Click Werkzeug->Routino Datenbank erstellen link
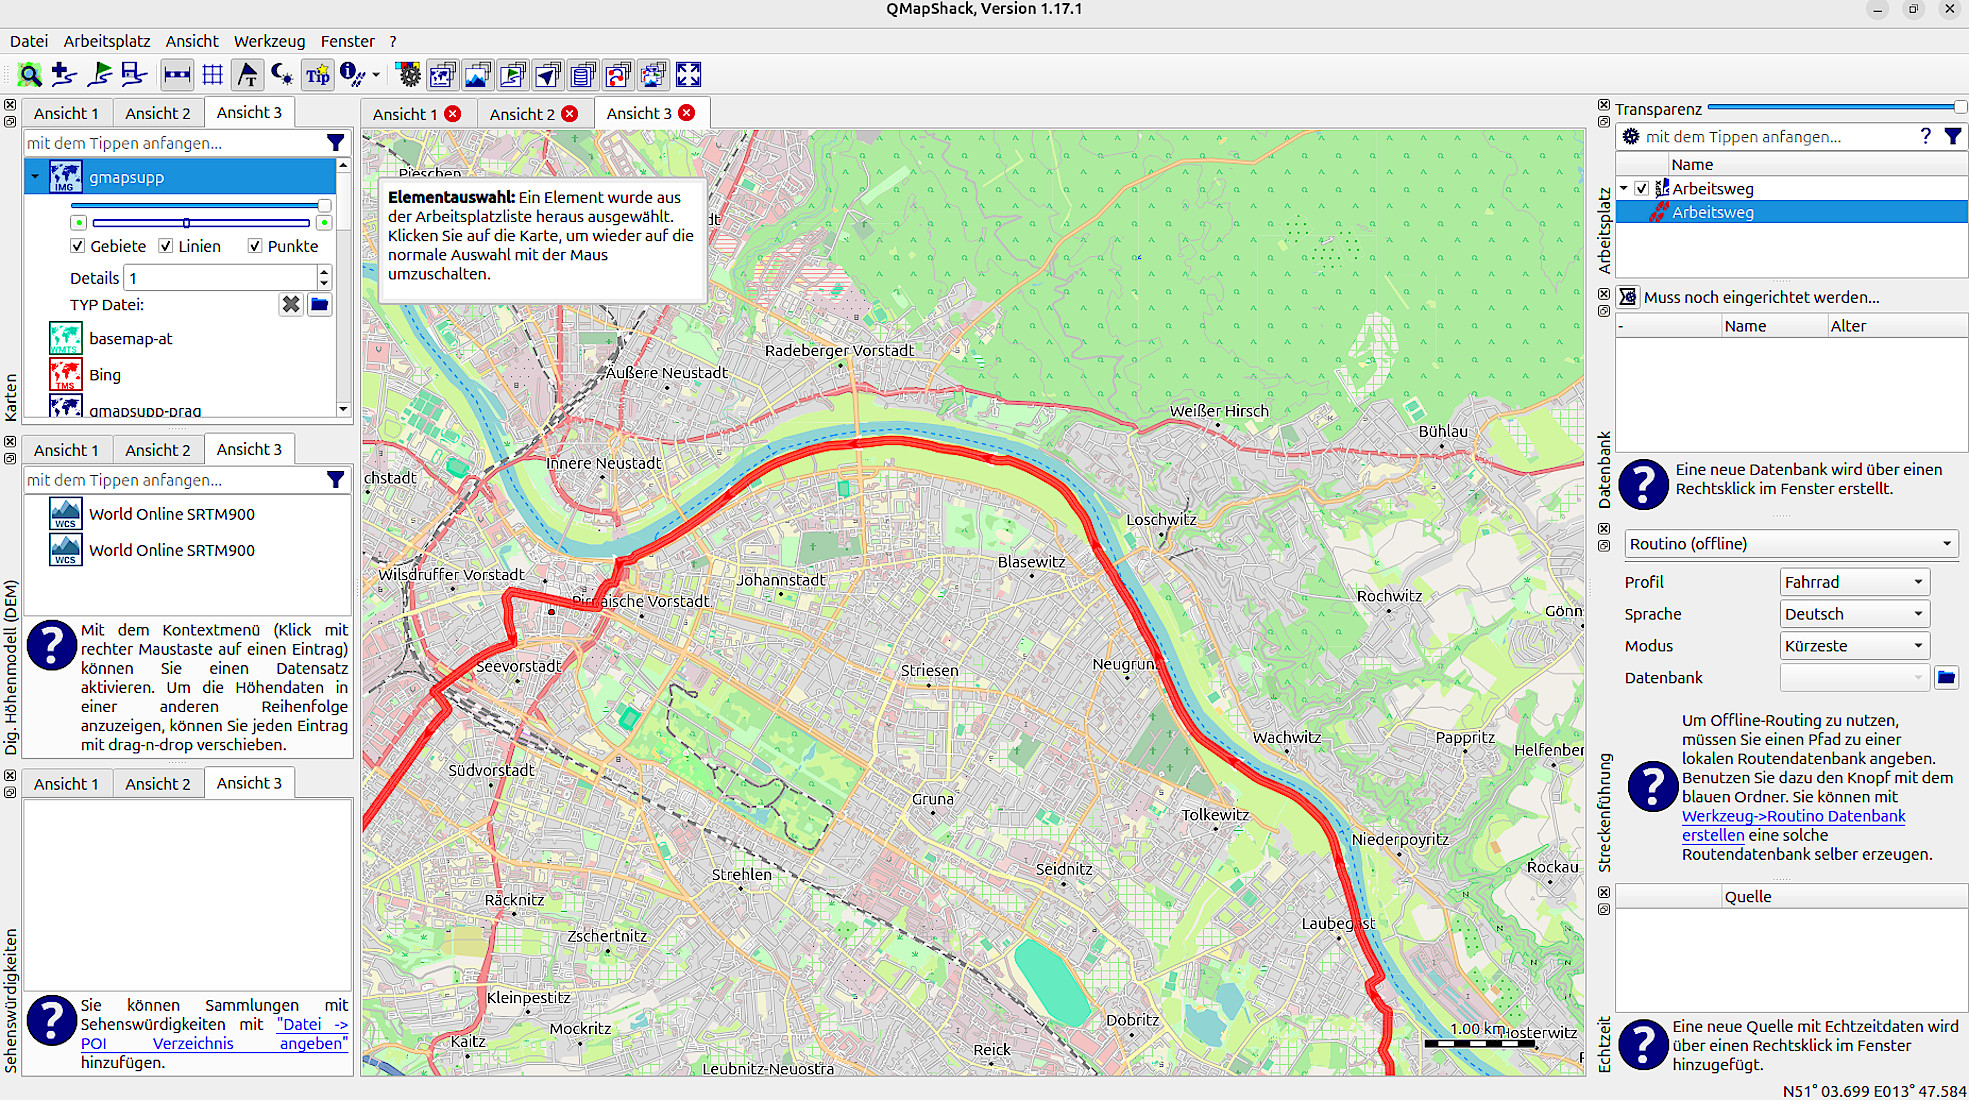Screen dimensions: 1969x1100 (x=1793, y=816)
